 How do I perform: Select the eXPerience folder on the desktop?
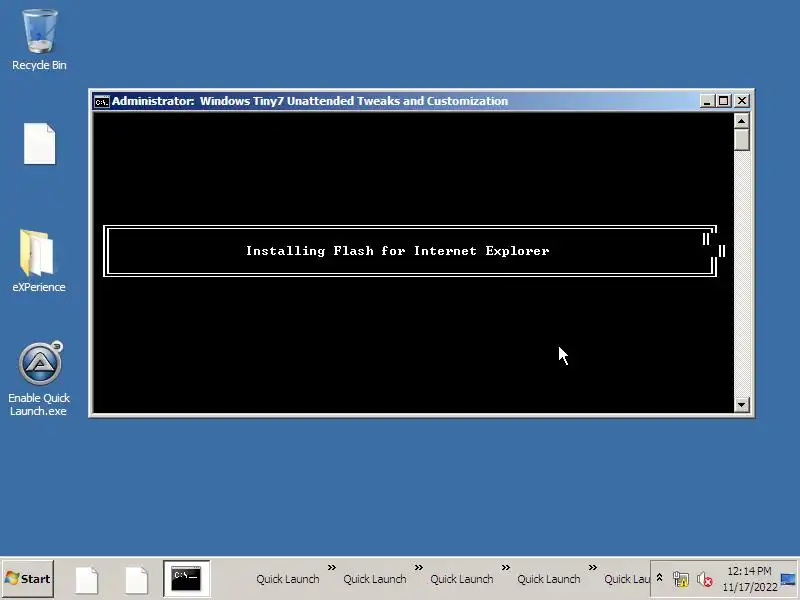pos(39,260)
